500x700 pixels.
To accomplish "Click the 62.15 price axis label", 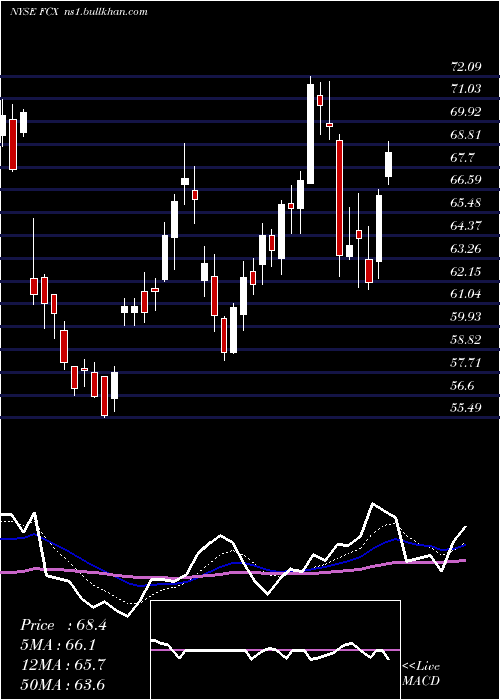I will pos(466,271).
